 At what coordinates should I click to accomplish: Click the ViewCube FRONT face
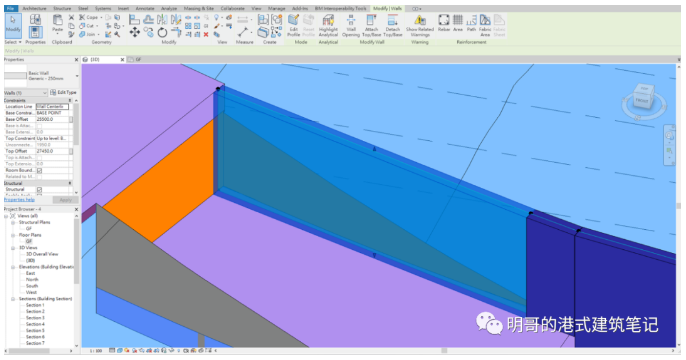click(x=642, y=101)
